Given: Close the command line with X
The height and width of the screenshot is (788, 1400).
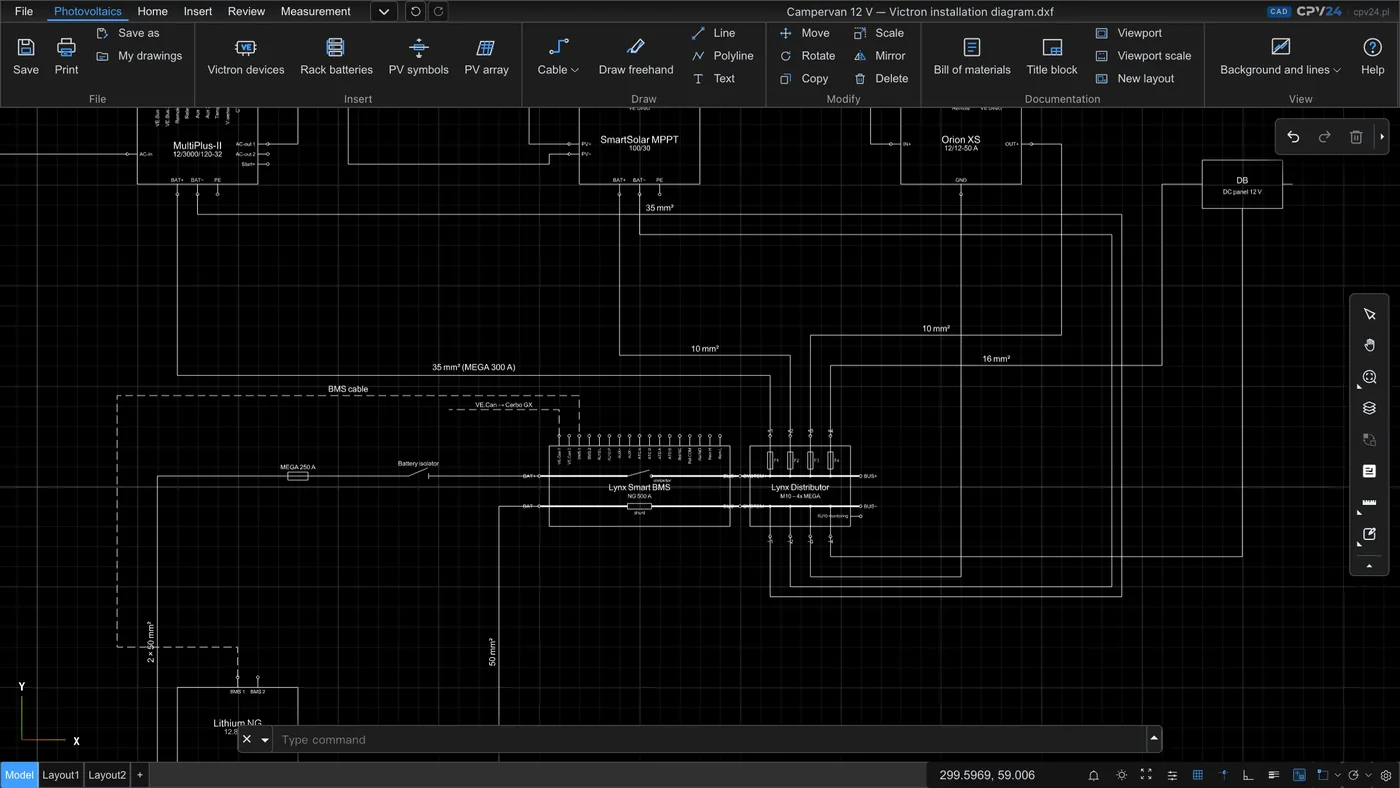Looking at the screenshot, I should point(247,740).
